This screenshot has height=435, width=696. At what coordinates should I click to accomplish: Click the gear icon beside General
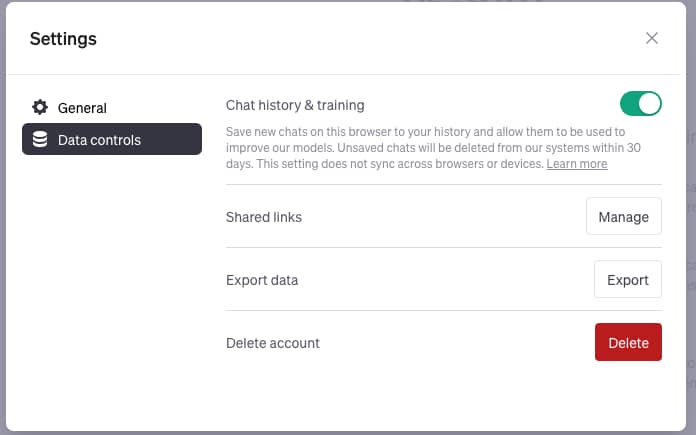[x=40, y=107]
